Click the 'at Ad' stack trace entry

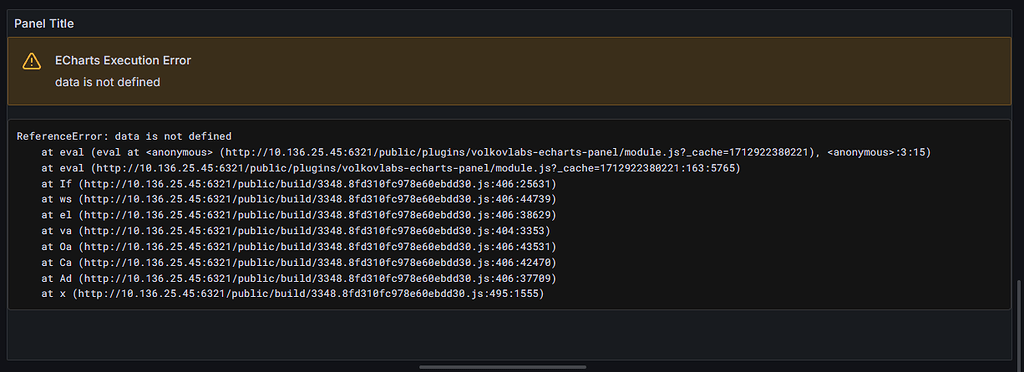(298, 279)
